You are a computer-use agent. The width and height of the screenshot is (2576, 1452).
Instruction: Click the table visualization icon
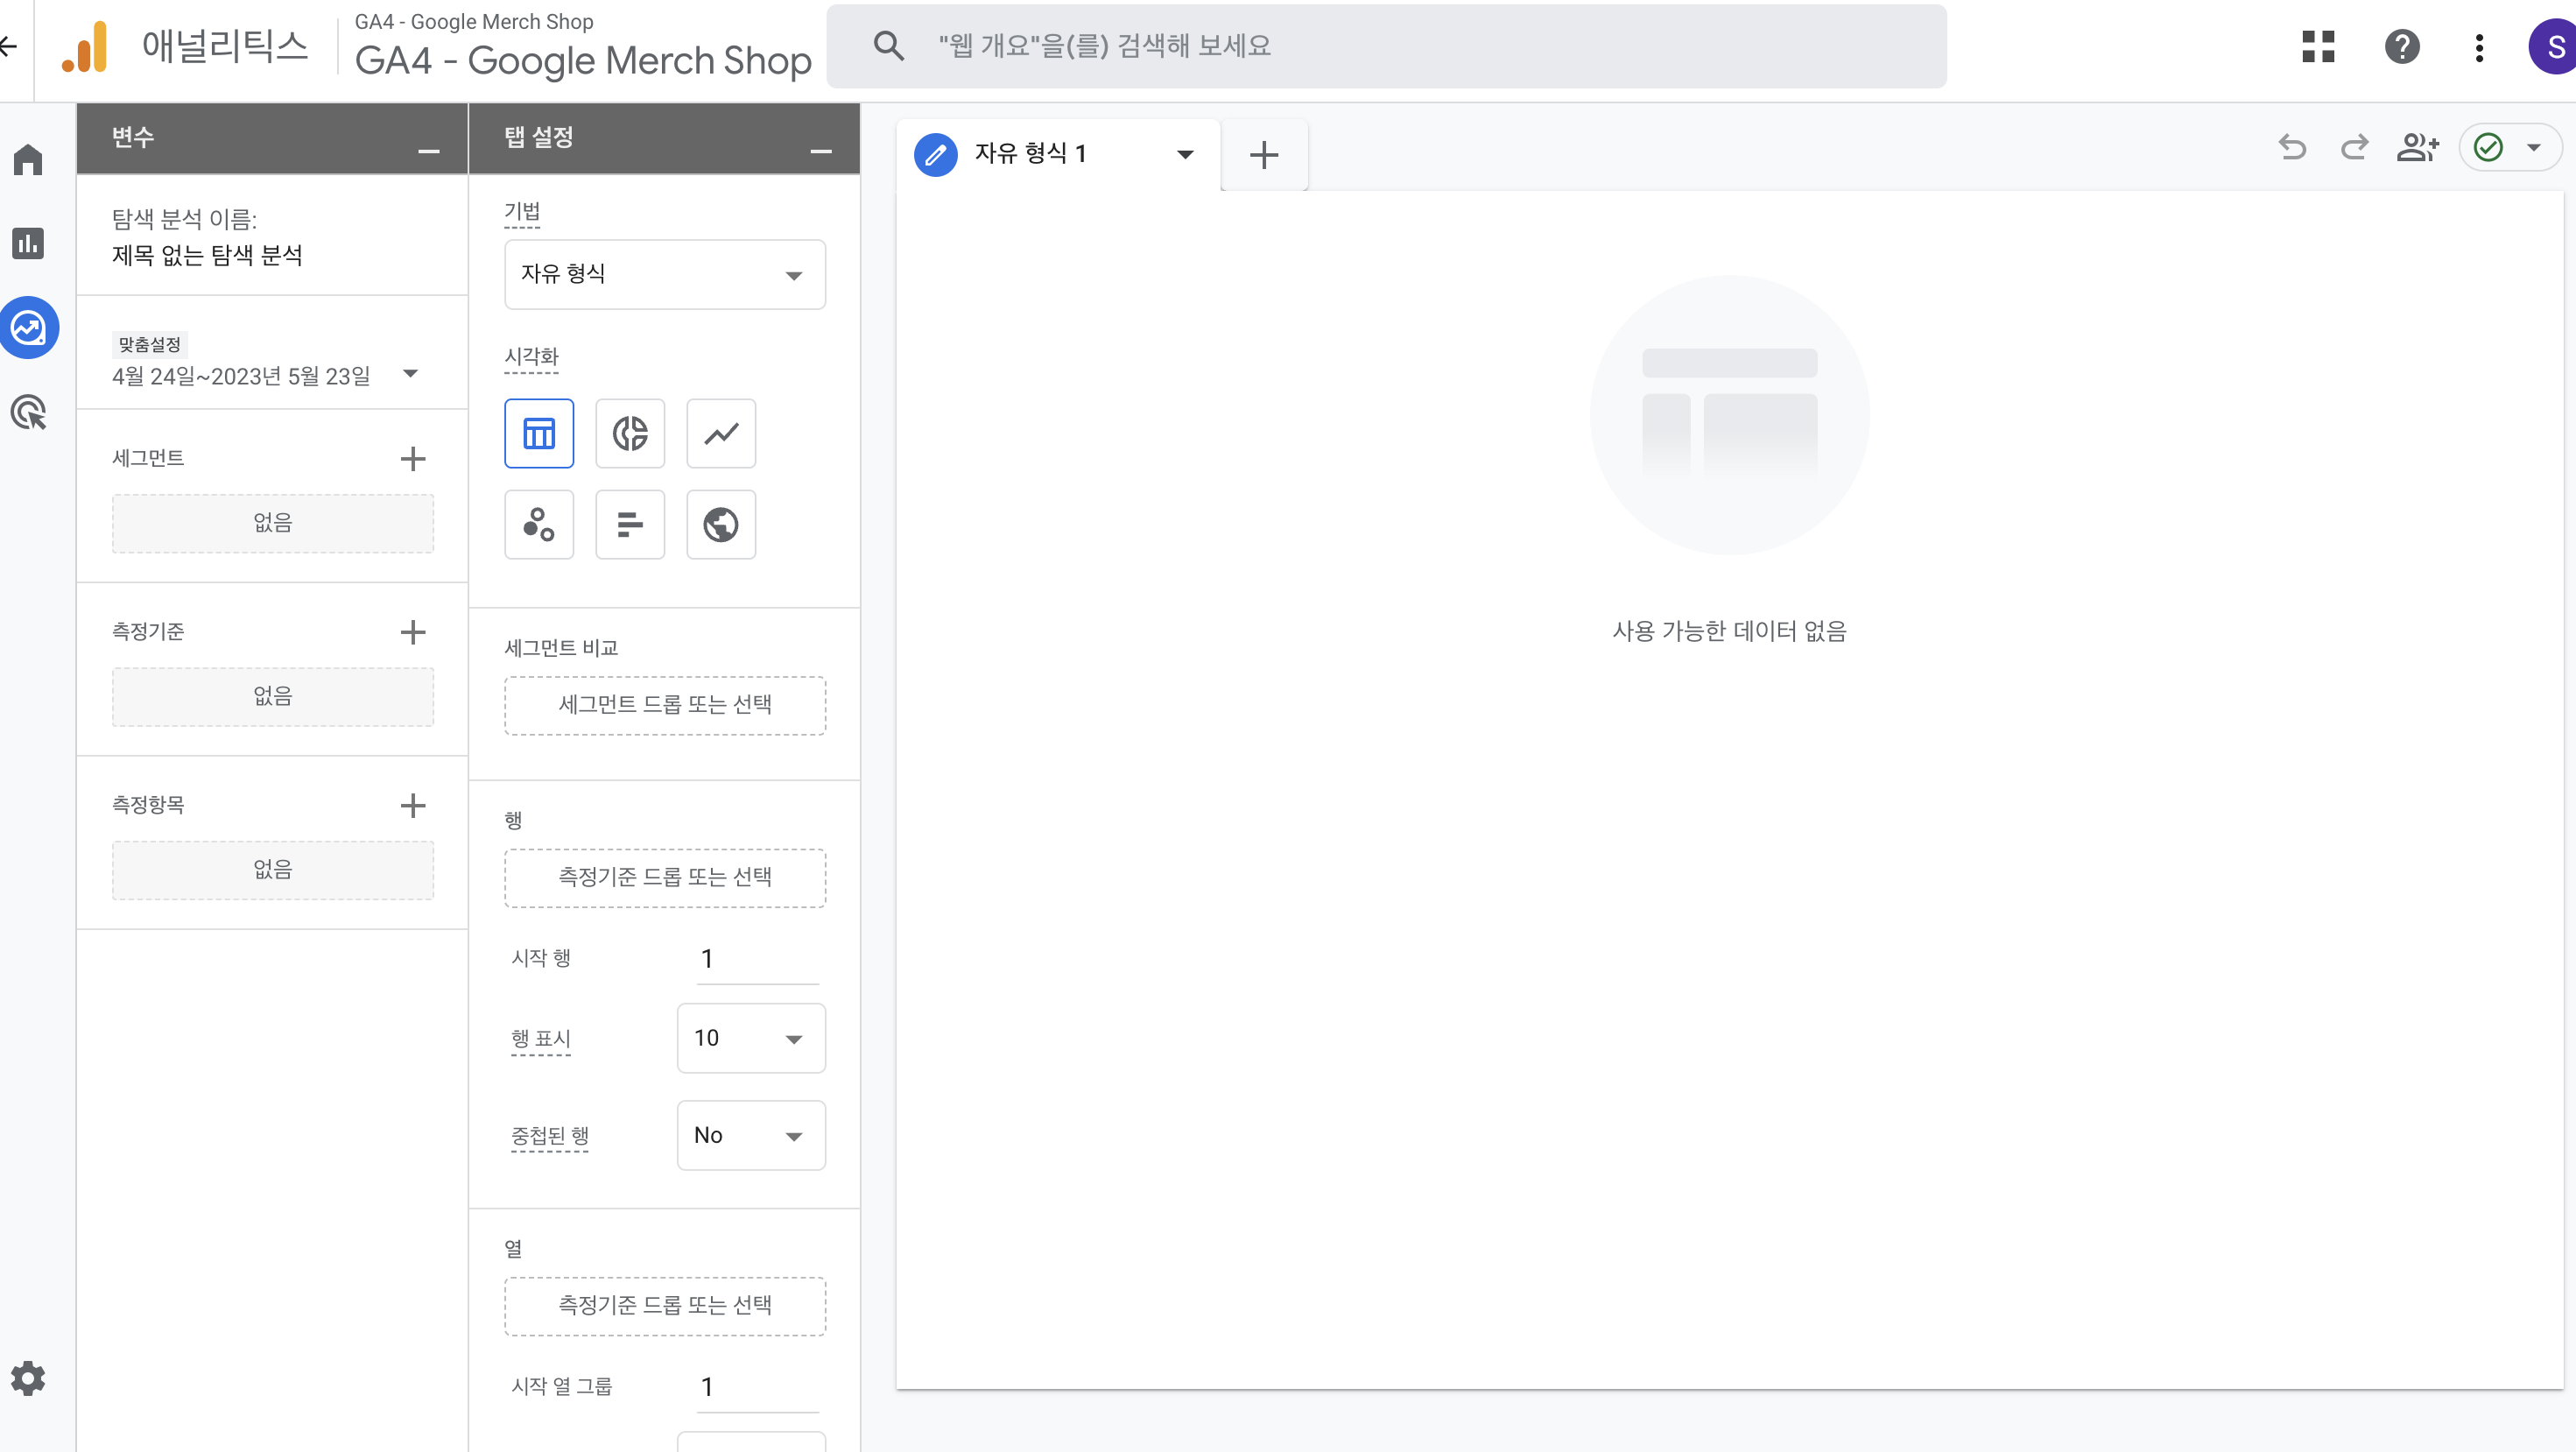[x=539, y=433]
